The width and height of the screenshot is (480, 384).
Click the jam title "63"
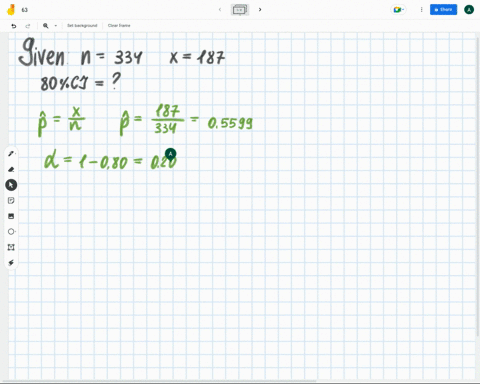(25, 10)
